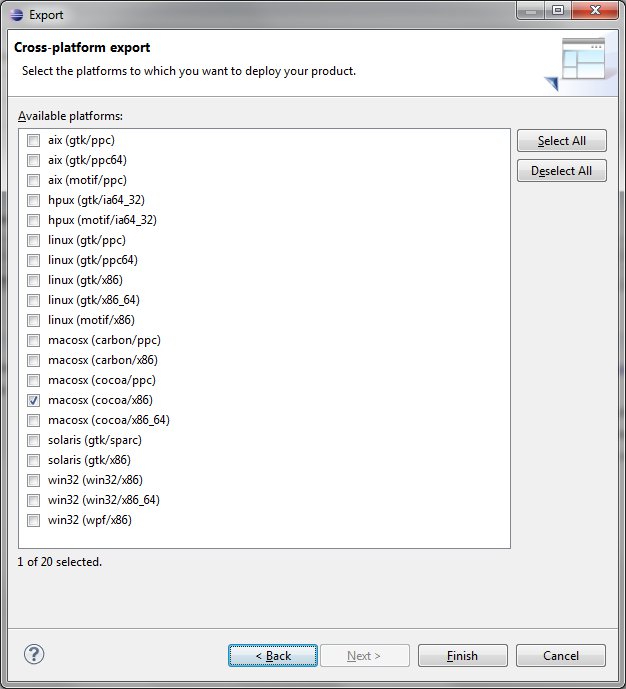Viewport: 626px width, 689px height.
Task: Check the linux (motif/x86) platform
Action: (x=34, y=320)
